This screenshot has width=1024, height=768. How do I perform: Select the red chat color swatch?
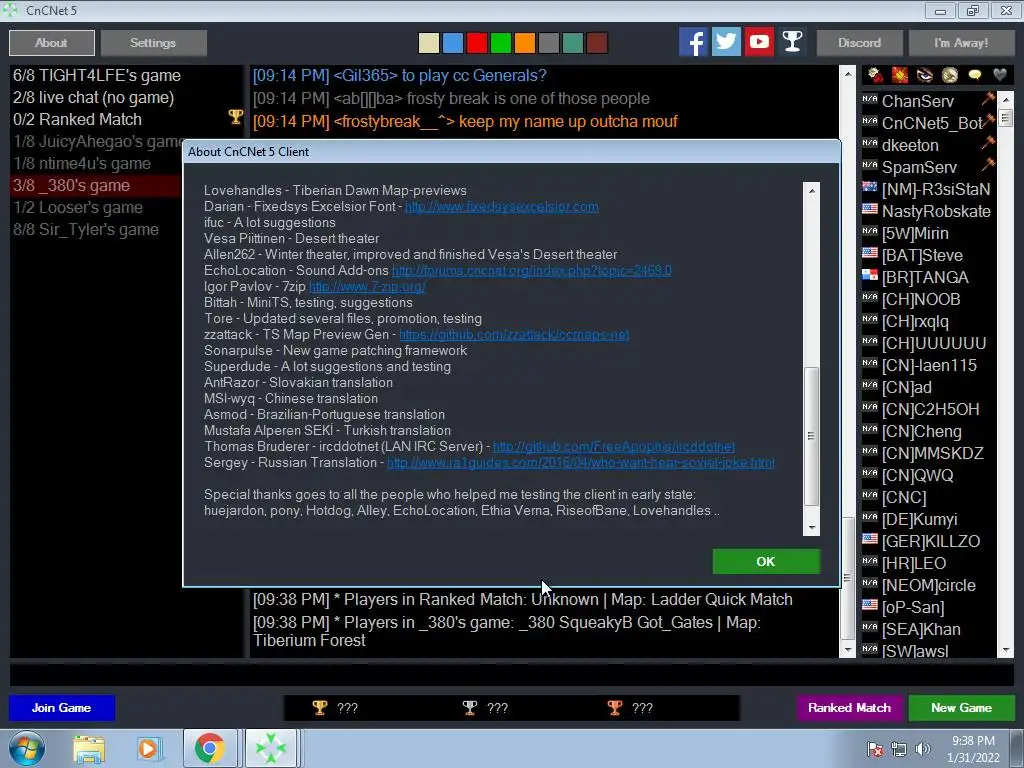[x=477, y=43]
